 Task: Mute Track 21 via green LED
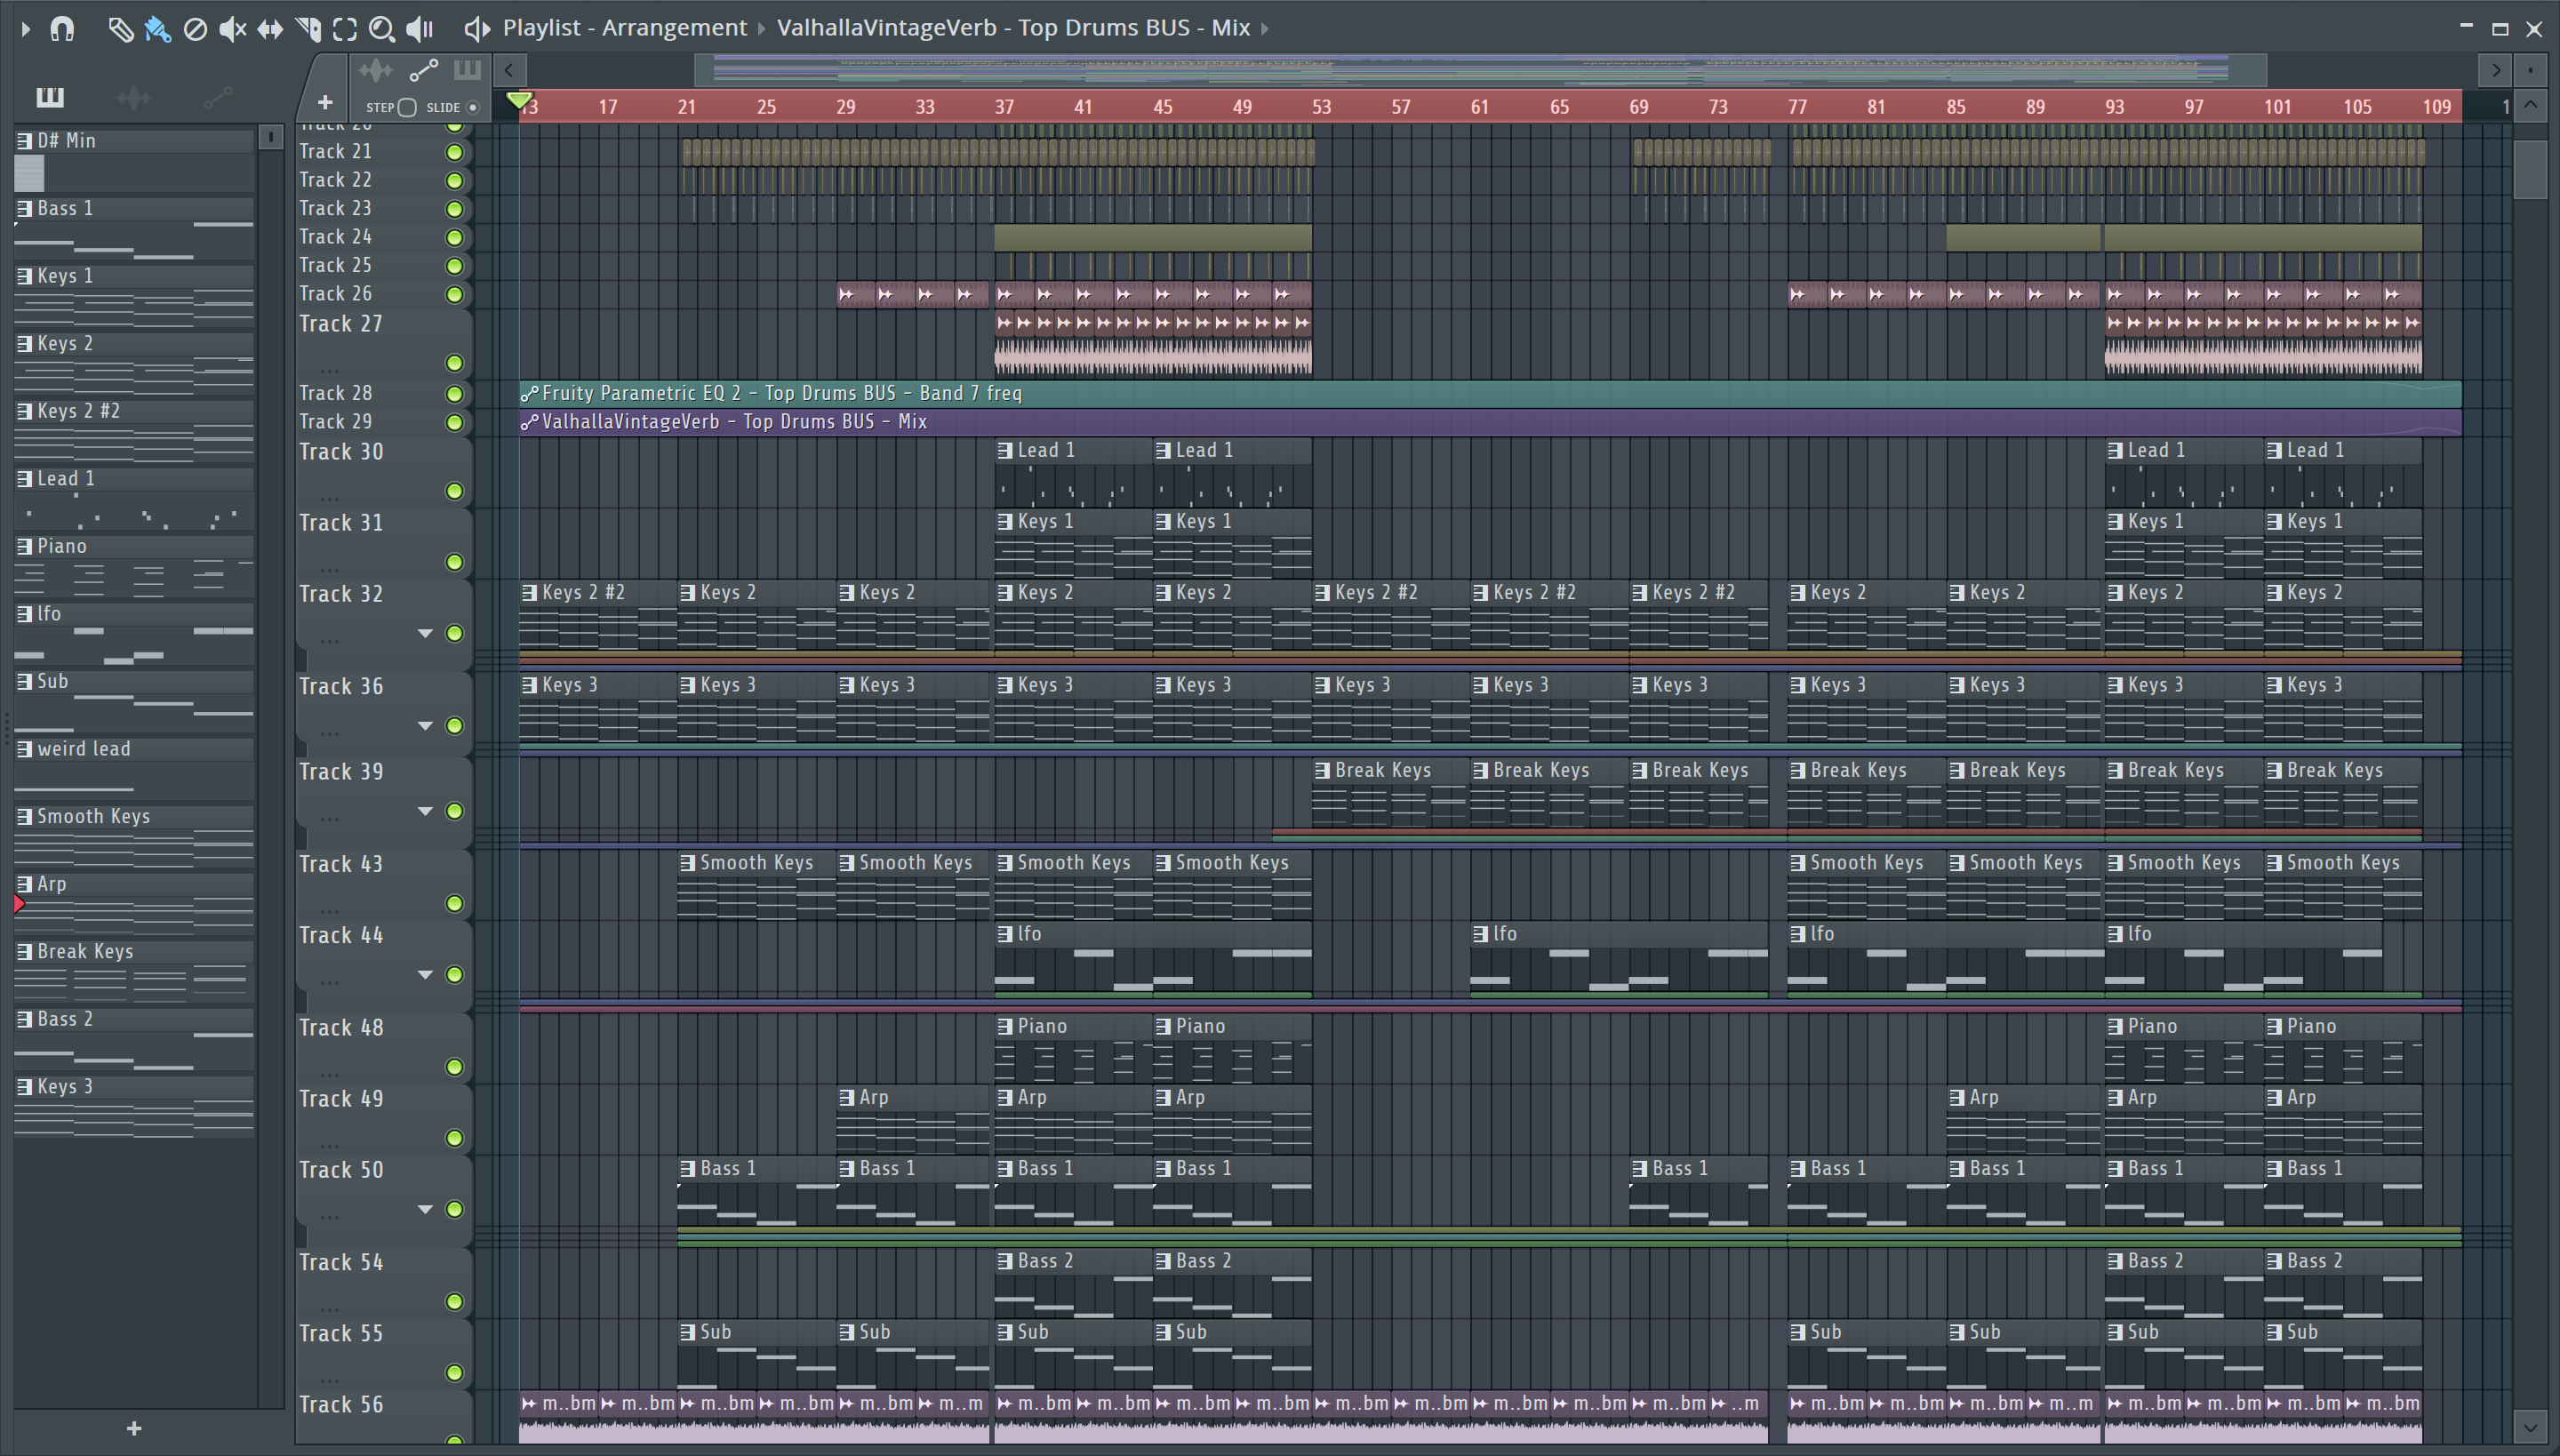[454, 152]
